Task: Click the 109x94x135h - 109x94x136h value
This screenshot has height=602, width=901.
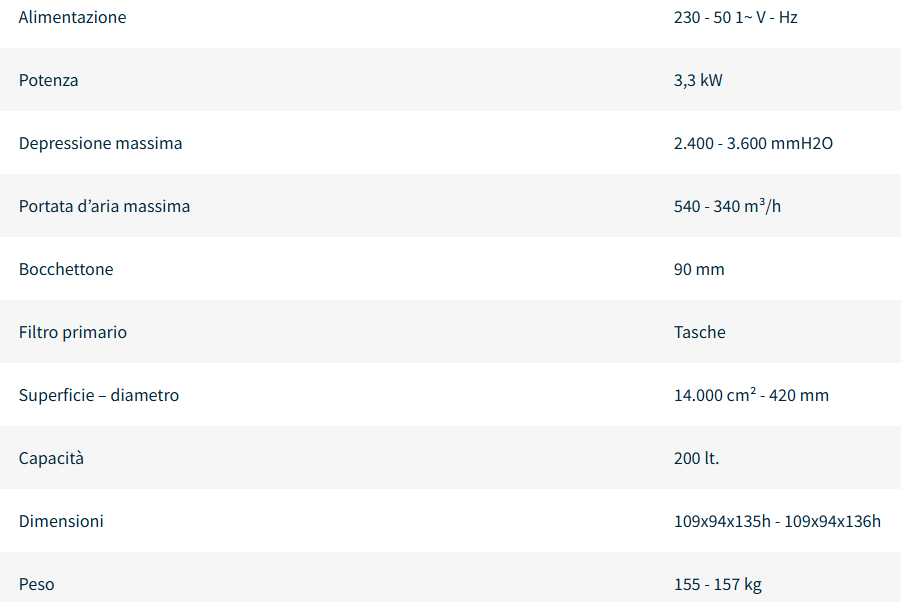Action: (x=777, y=522)
